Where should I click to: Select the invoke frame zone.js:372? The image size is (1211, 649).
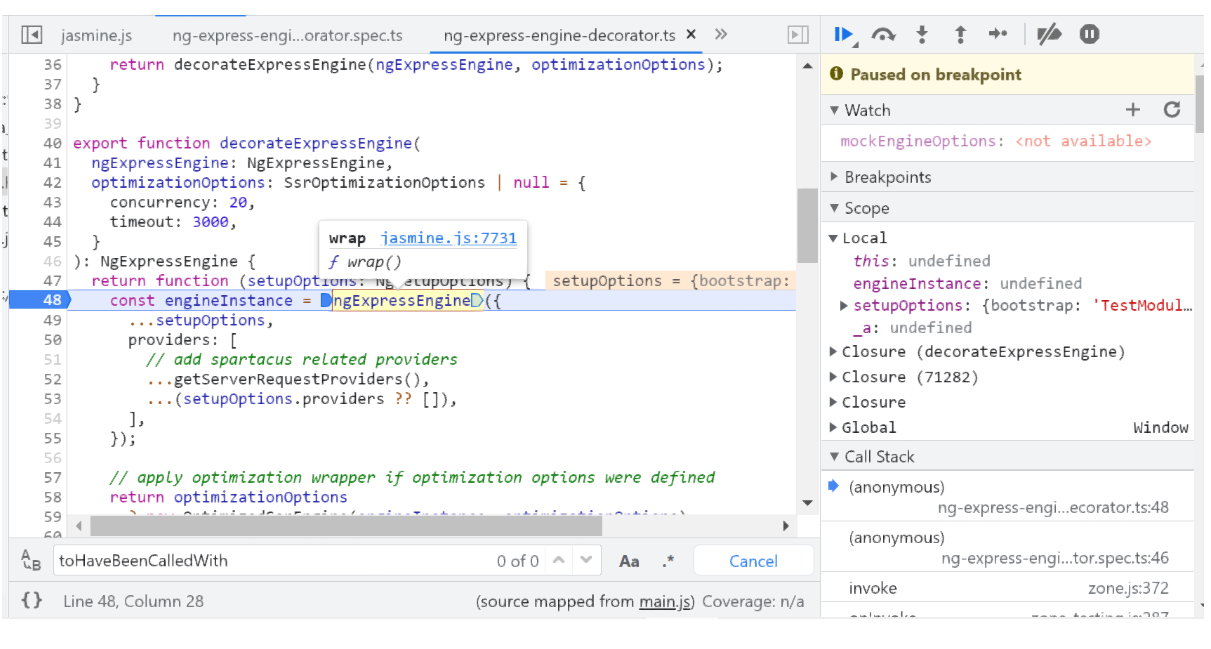coord(1008,588)
